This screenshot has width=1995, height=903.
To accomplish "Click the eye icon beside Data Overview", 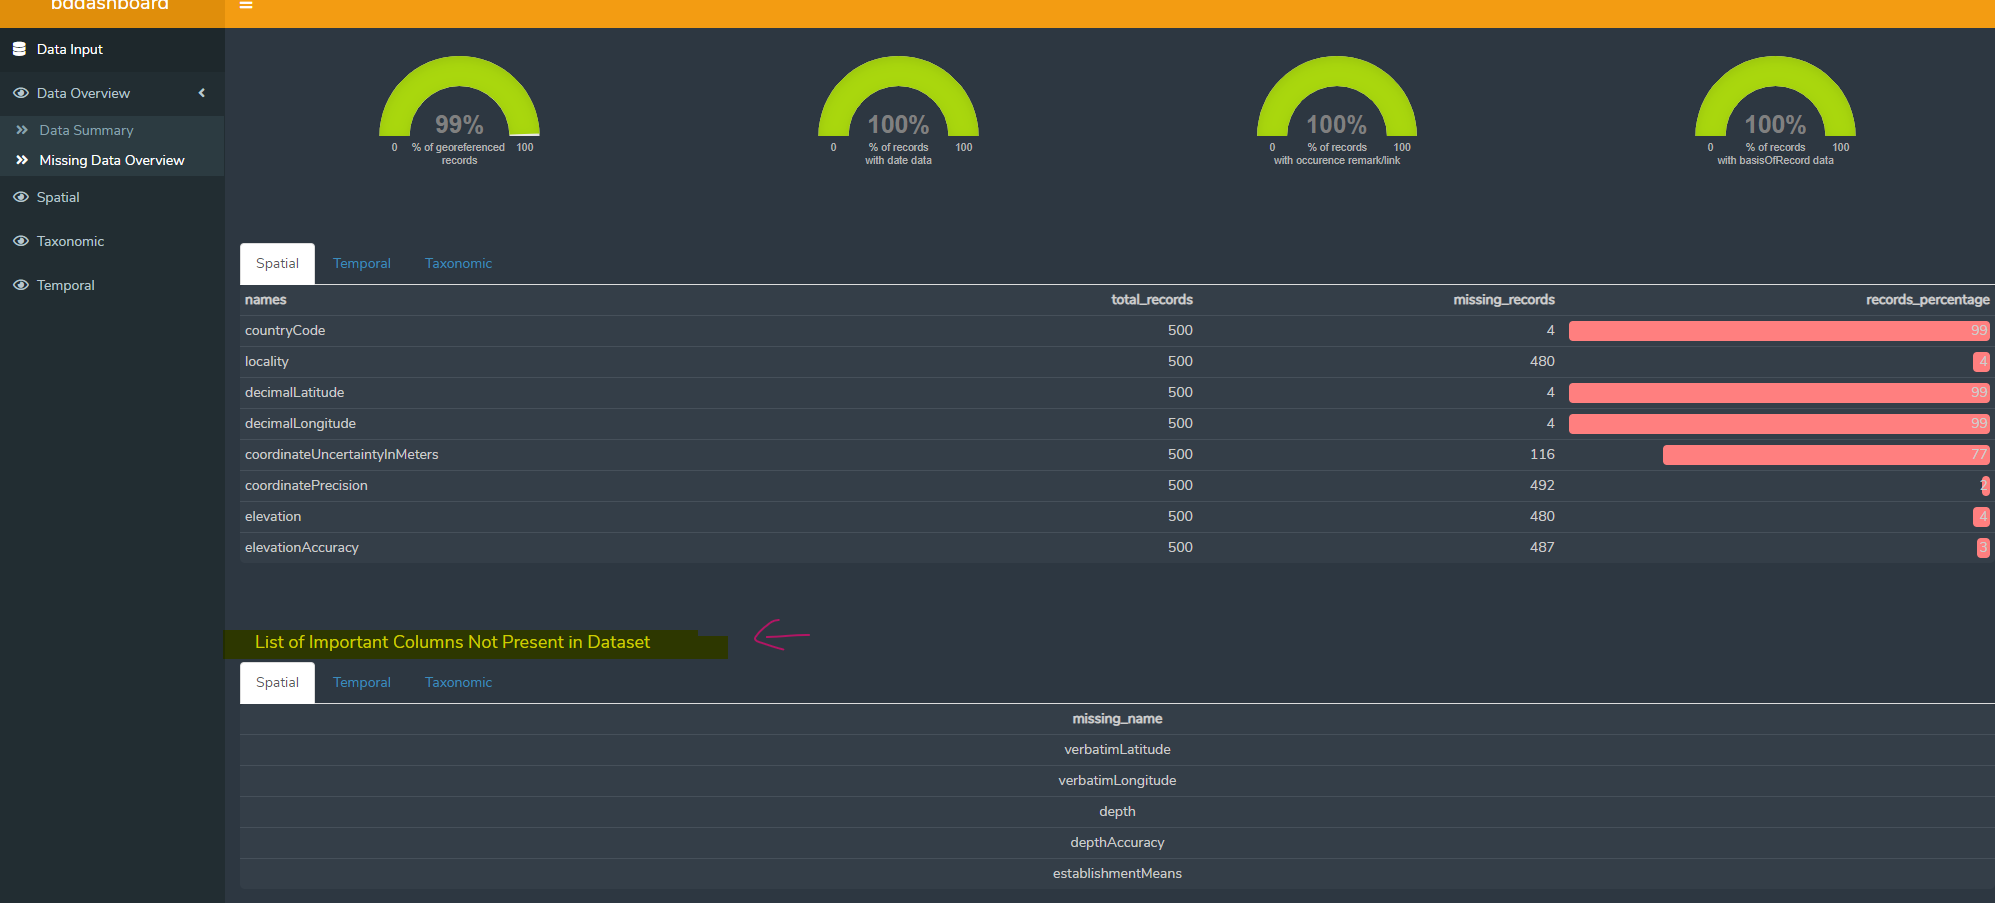I will [x=20, y=93].
